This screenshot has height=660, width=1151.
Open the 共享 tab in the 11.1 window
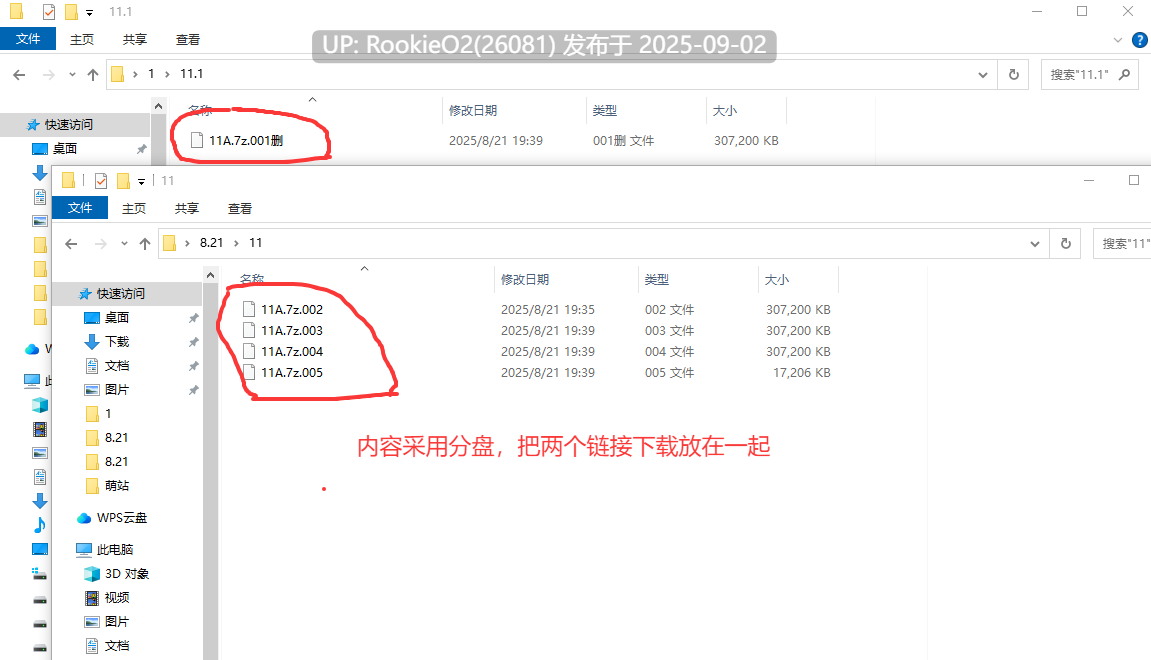click(x=134, y=40)
